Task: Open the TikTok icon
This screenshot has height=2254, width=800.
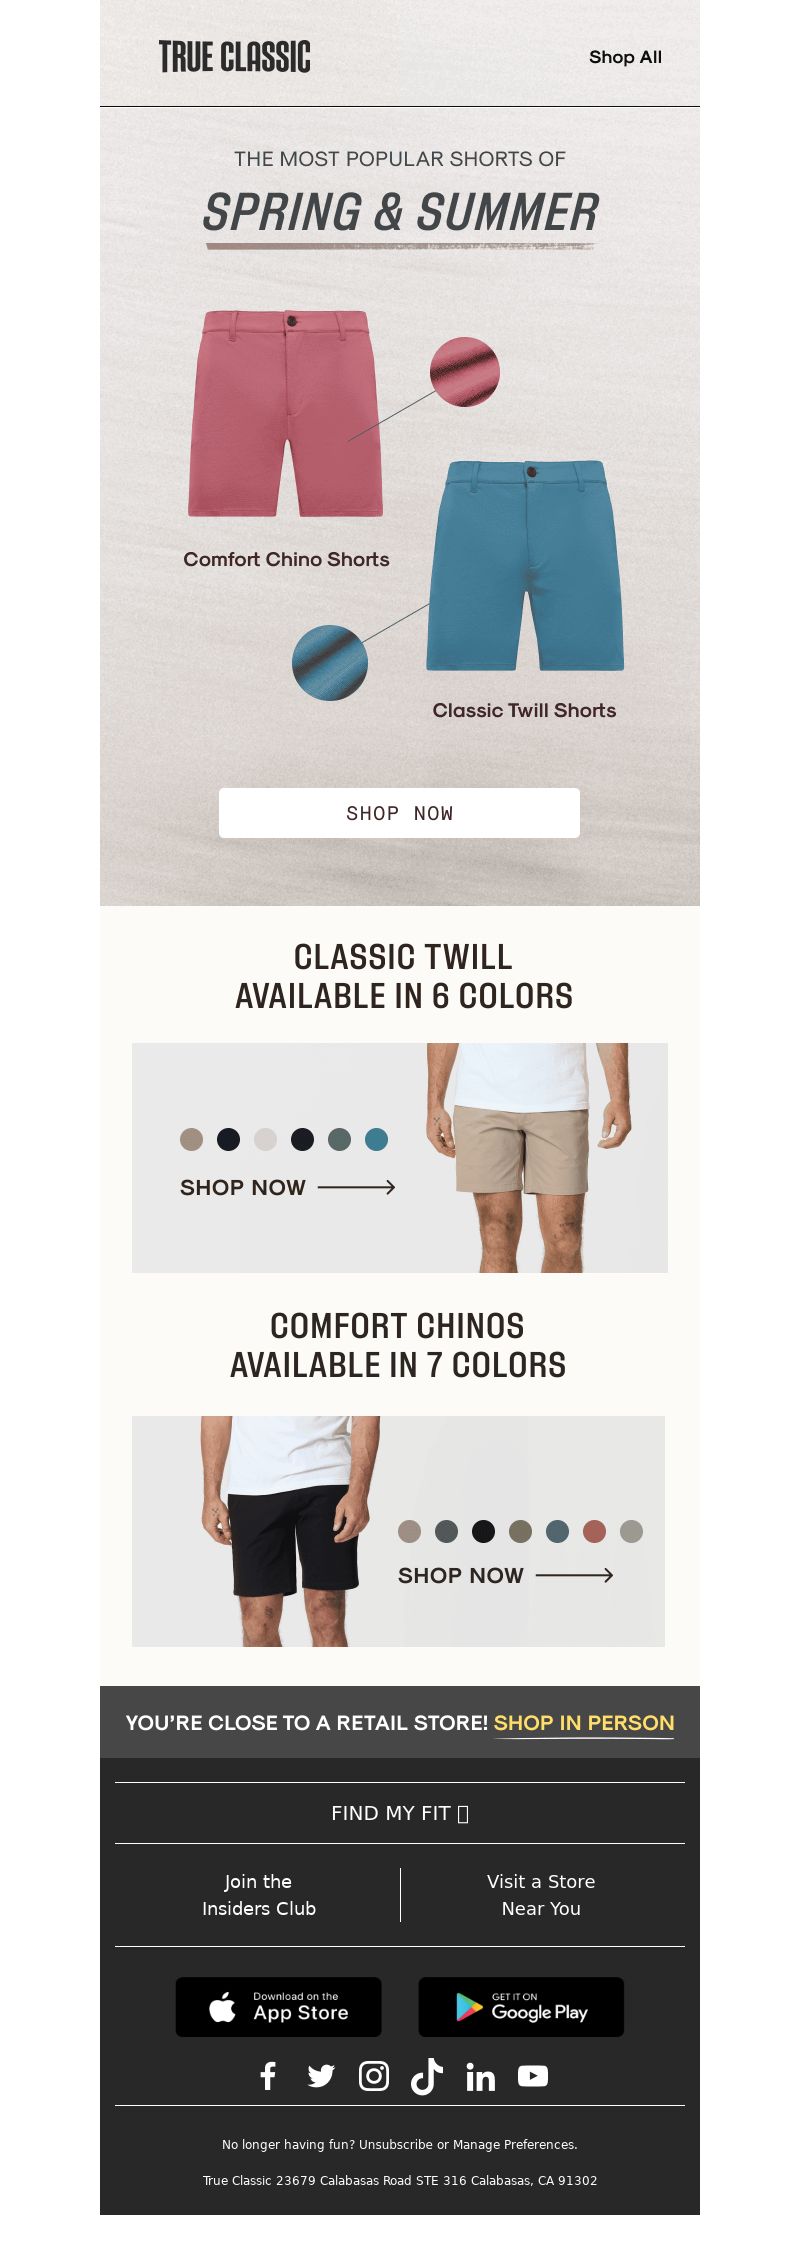Action: pos(427,2076)
